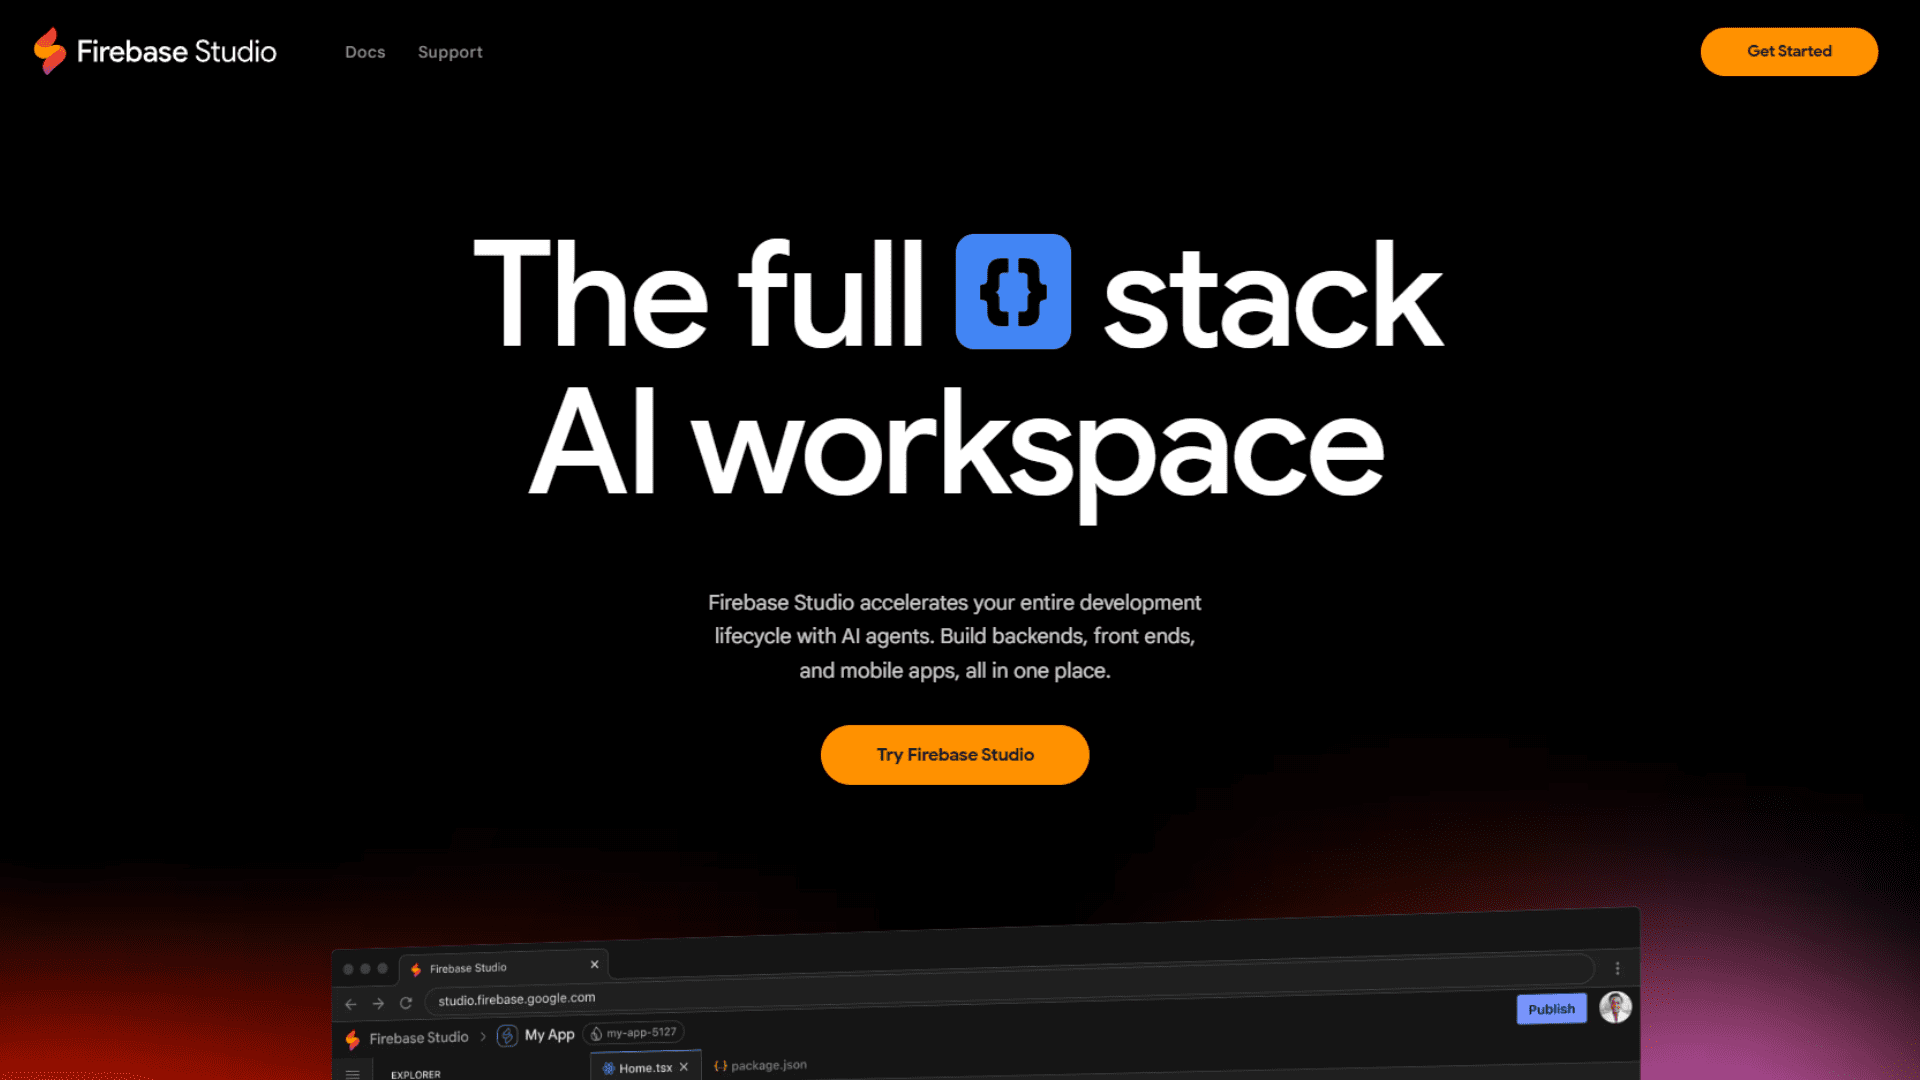
Task: Close the Home.tsx editor tab
Action: tap(684, 1067)
